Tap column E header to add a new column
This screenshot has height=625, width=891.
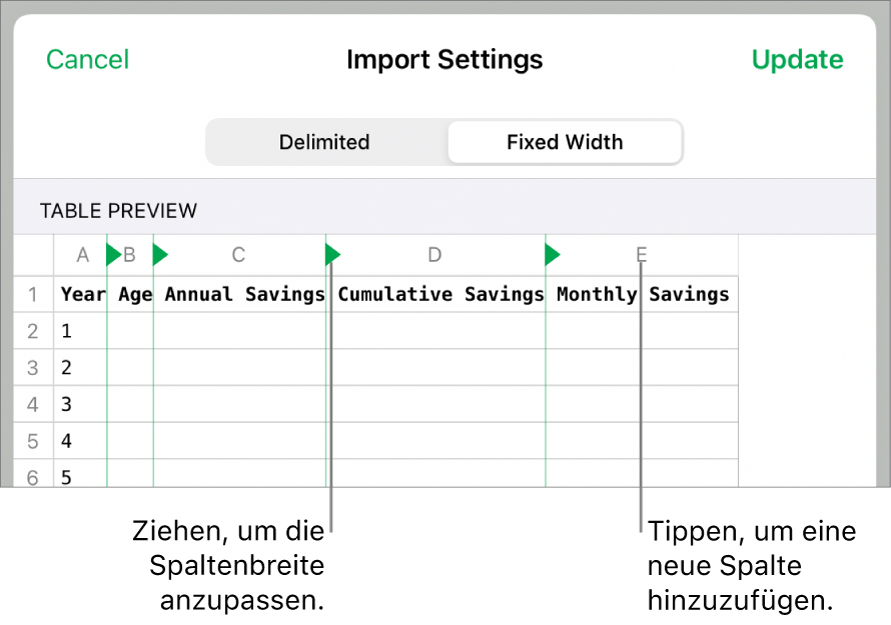point(640,255)
